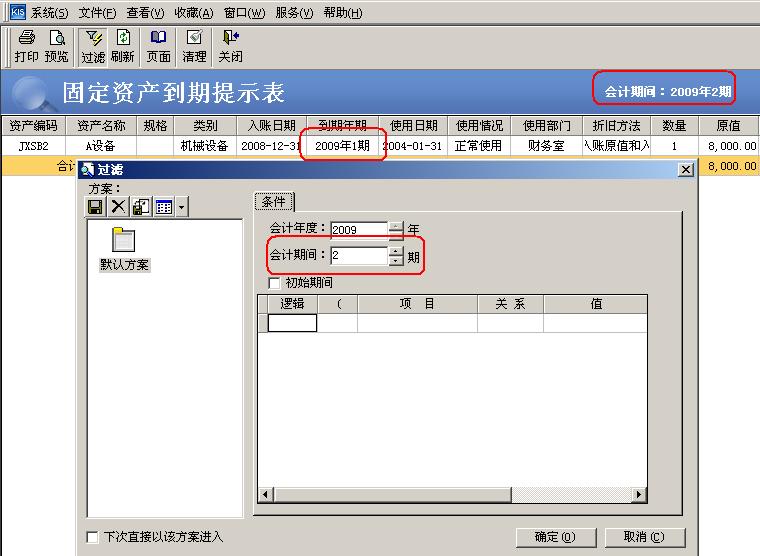The width and height of the screenshot is (760, 556).
Task: Click the 2009年1期 expiry period cell
Action: 343,146
